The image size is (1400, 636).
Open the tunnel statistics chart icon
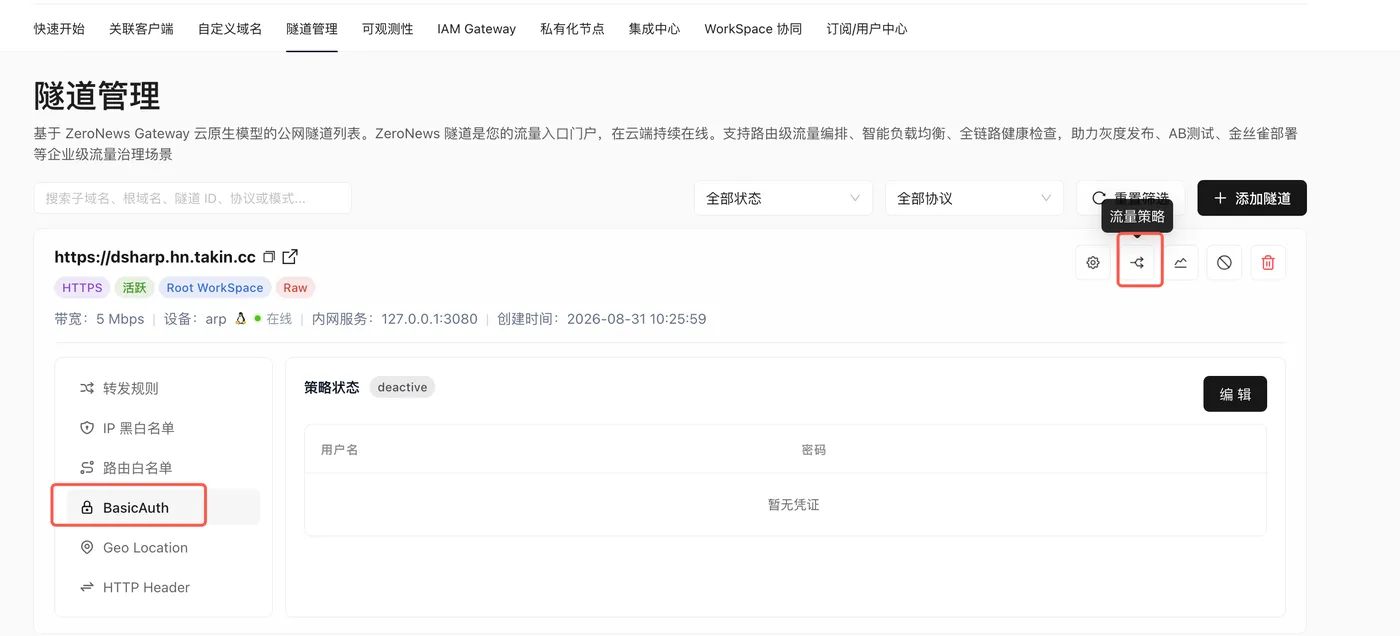pos(1181,263)
